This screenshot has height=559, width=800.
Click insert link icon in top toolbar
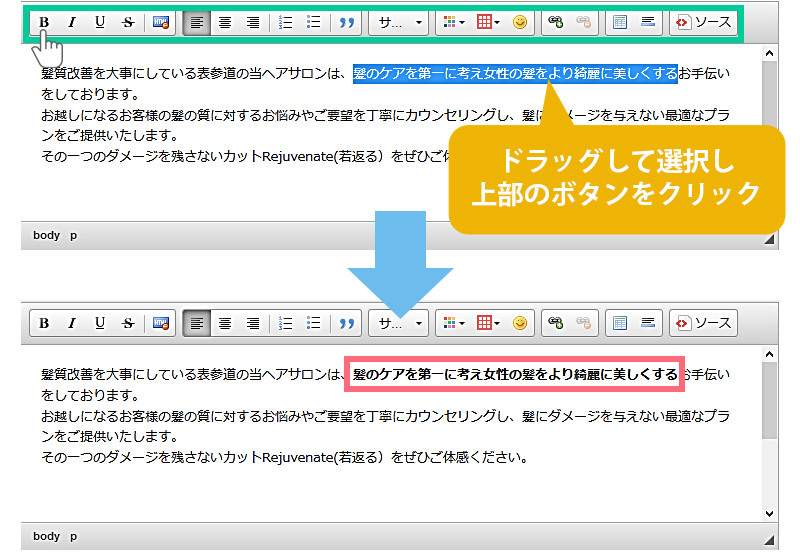point(556,23)
